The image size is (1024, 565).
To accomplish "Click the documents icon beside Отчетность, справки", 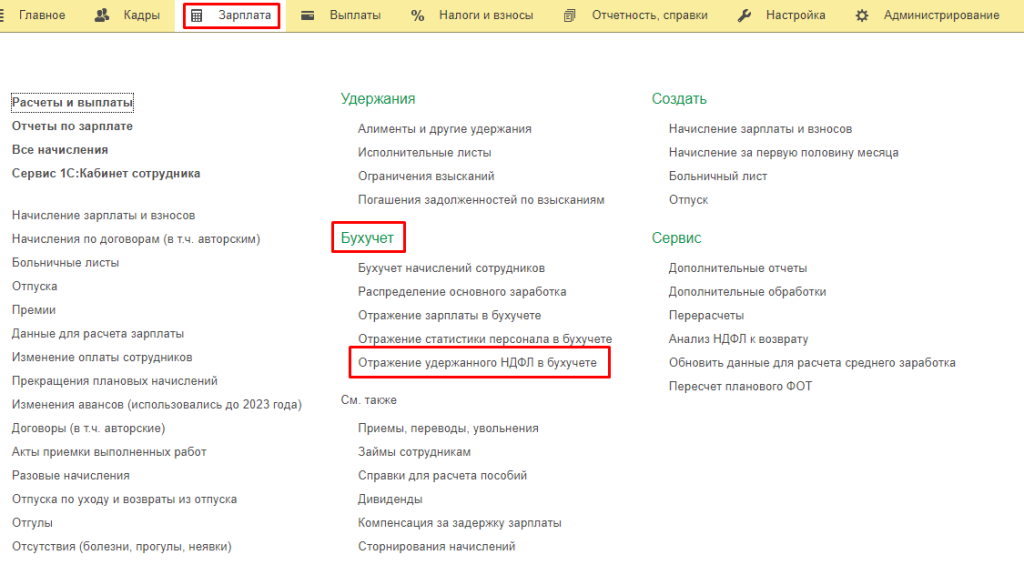I will 570,16.
